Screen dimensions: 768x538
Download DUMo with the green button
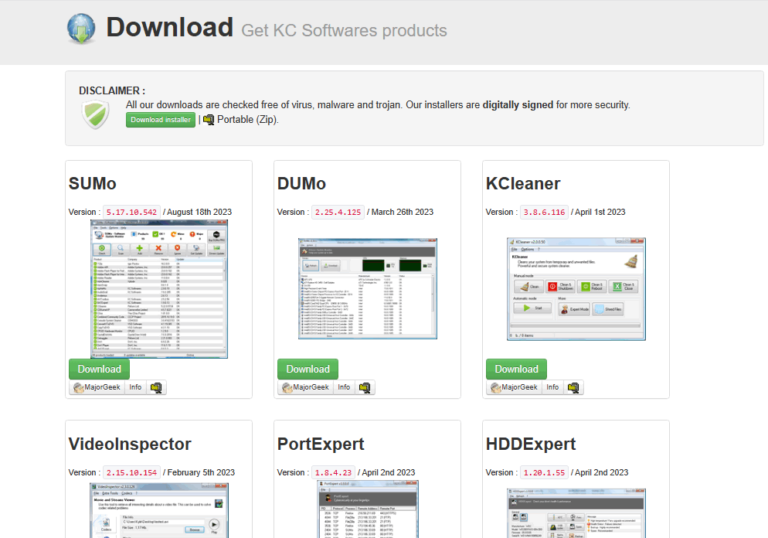click(307, 368)
